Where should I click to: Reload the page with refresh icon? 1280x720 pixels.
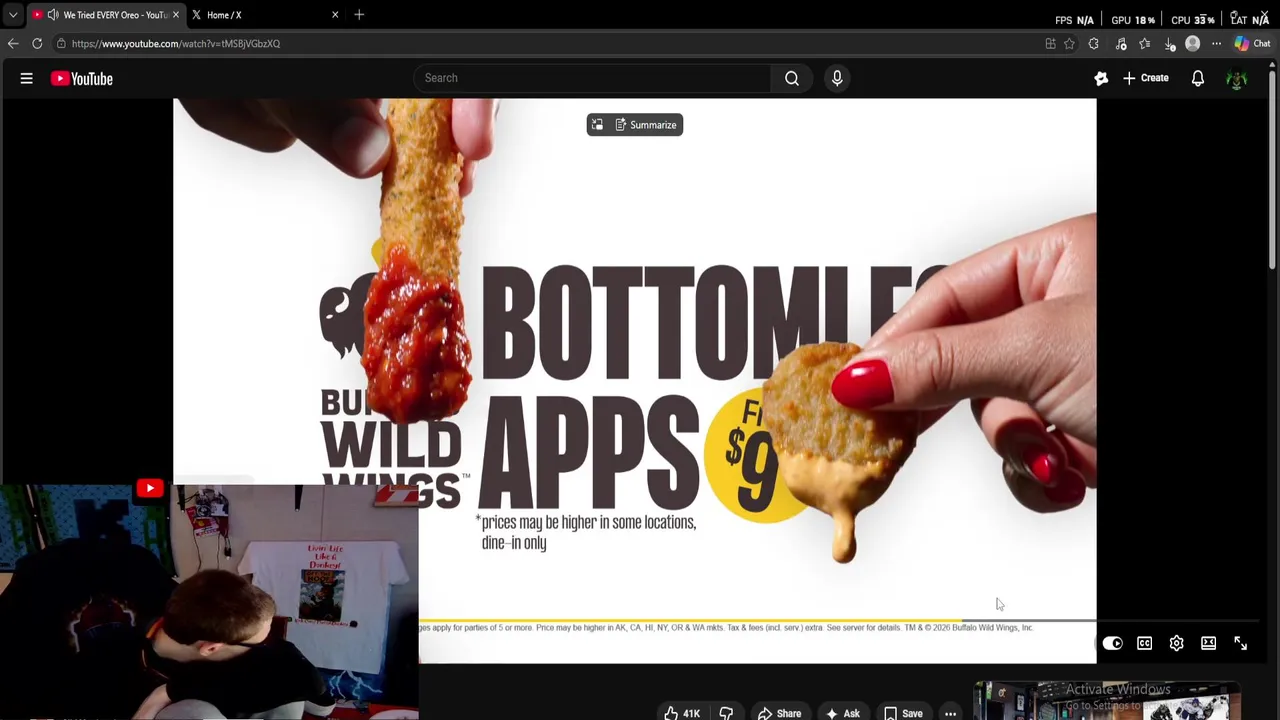pyautogui.click(x=37, y=43)
